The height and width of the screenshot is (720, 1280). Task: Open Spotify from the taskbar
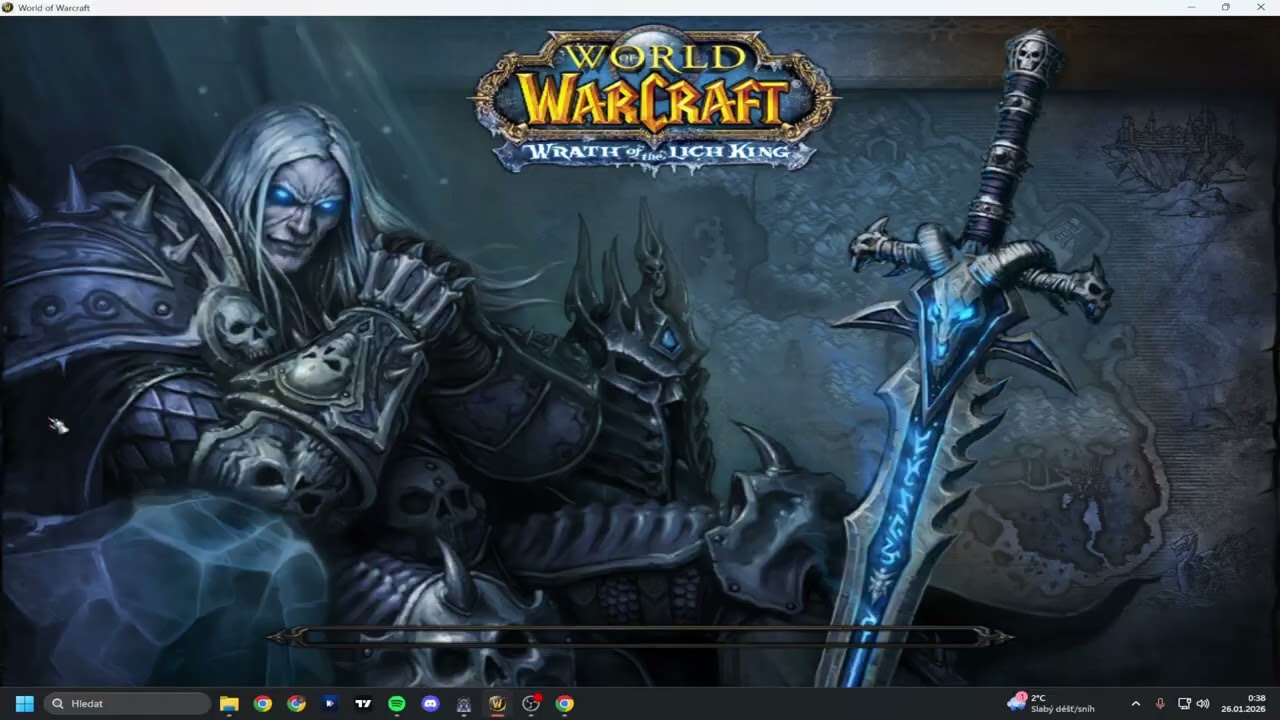point(396,703)
